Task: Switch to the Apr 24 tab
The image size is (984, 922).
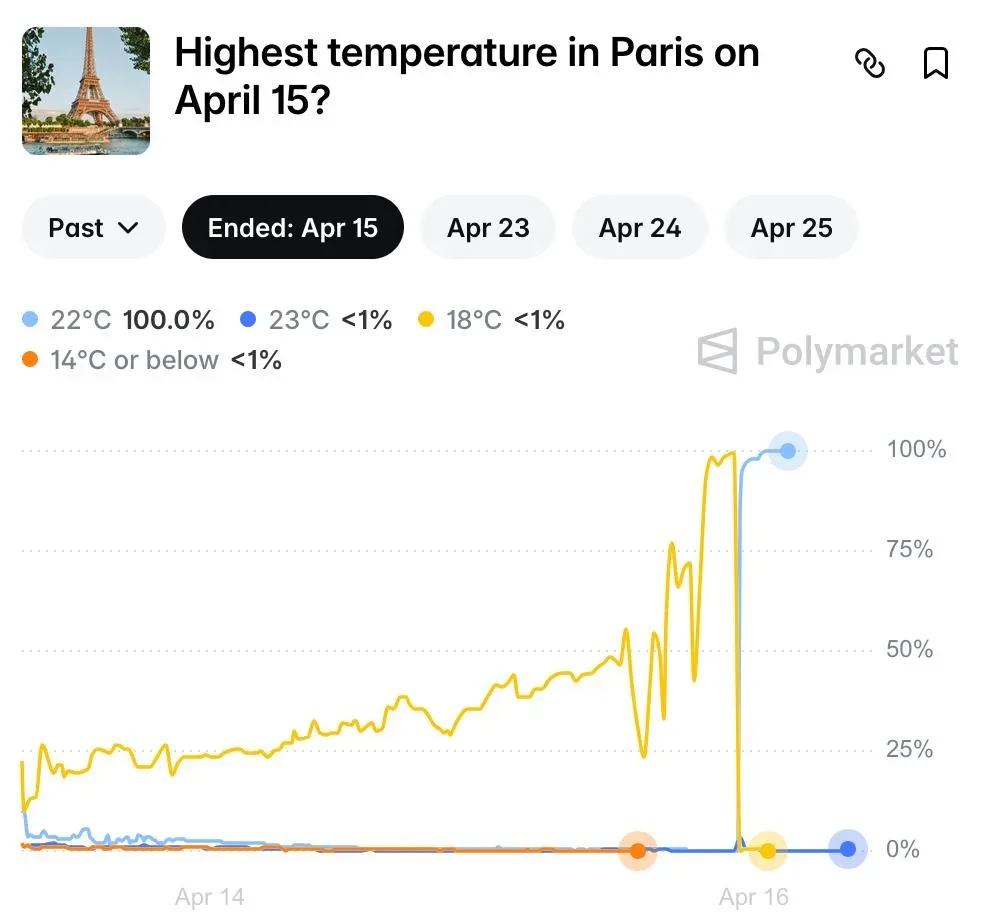Action: (x=640, y=228)
